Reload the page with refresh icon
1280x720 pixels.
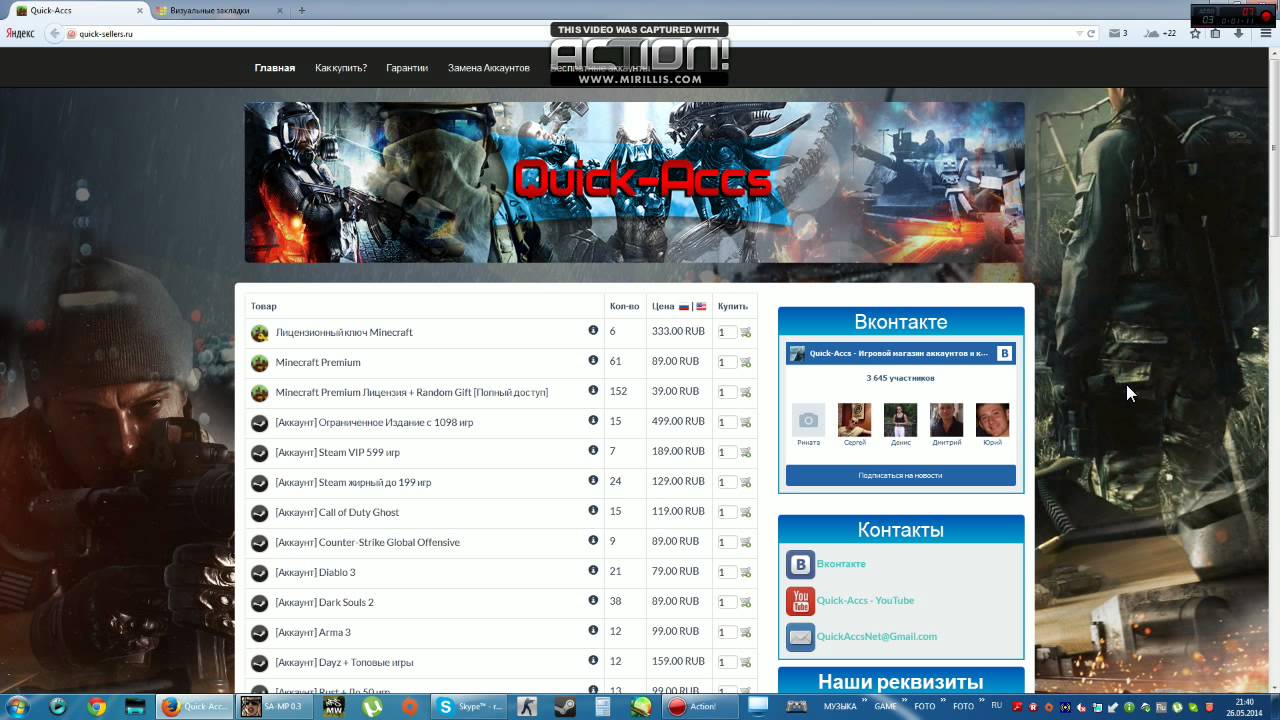[1091, 33]
